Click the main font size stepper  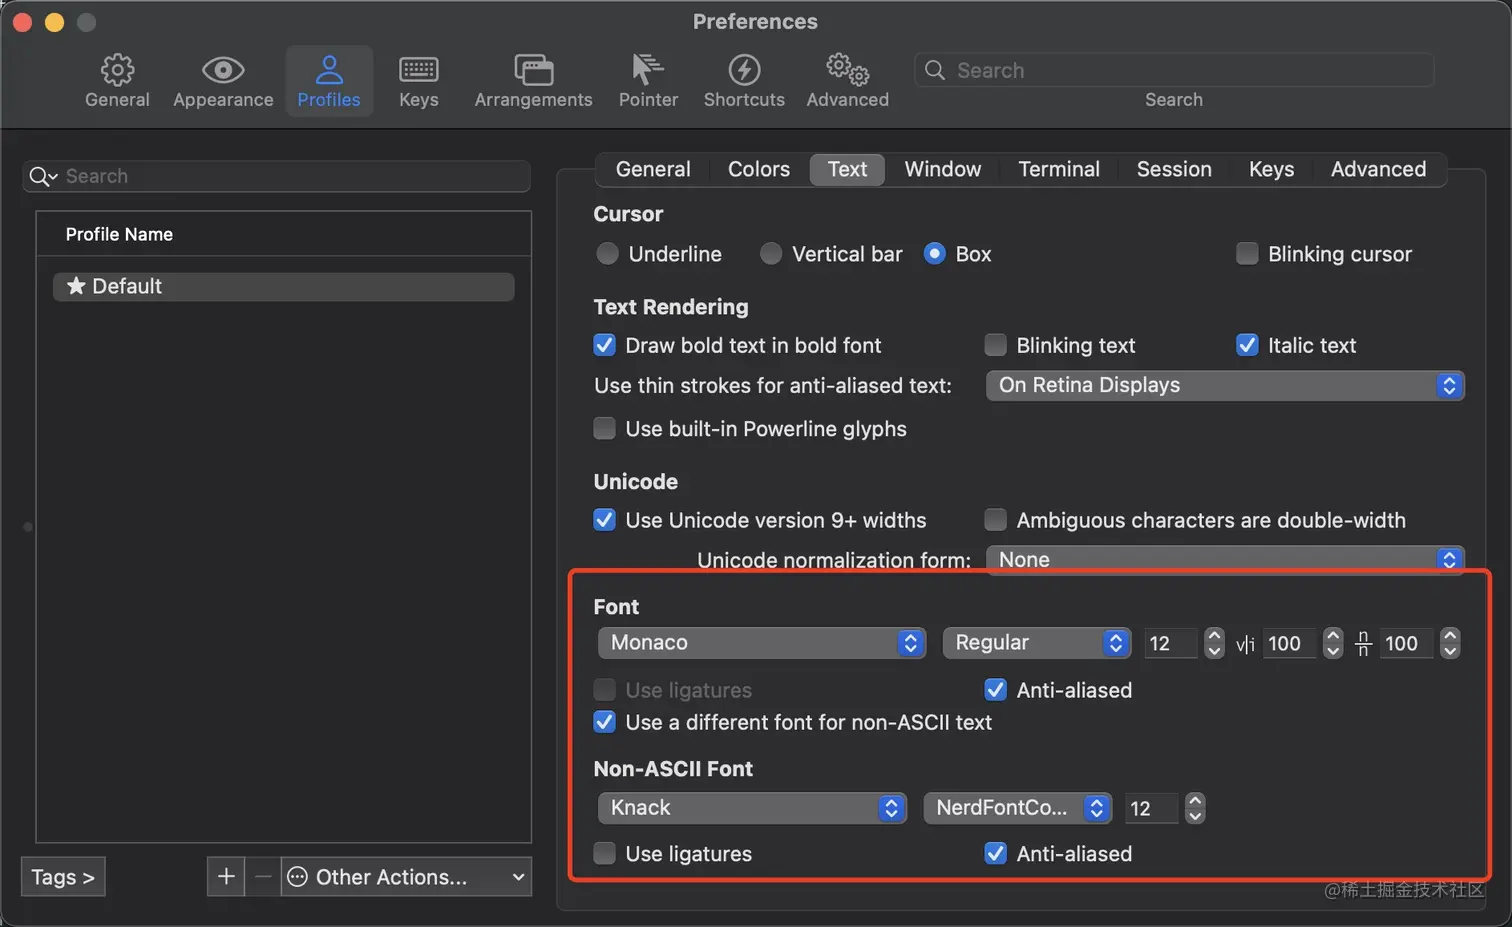click(1214, 643)
